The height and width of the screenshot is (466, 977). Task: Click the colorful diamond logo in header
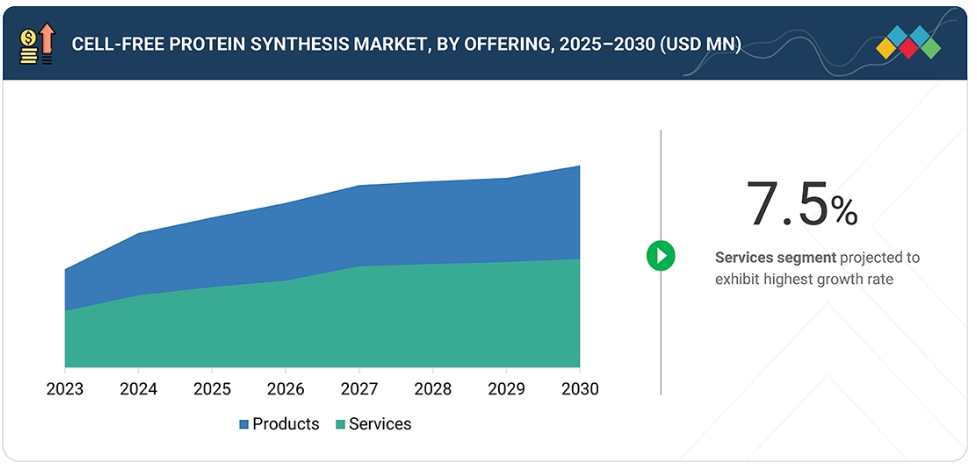click(908, 42)
